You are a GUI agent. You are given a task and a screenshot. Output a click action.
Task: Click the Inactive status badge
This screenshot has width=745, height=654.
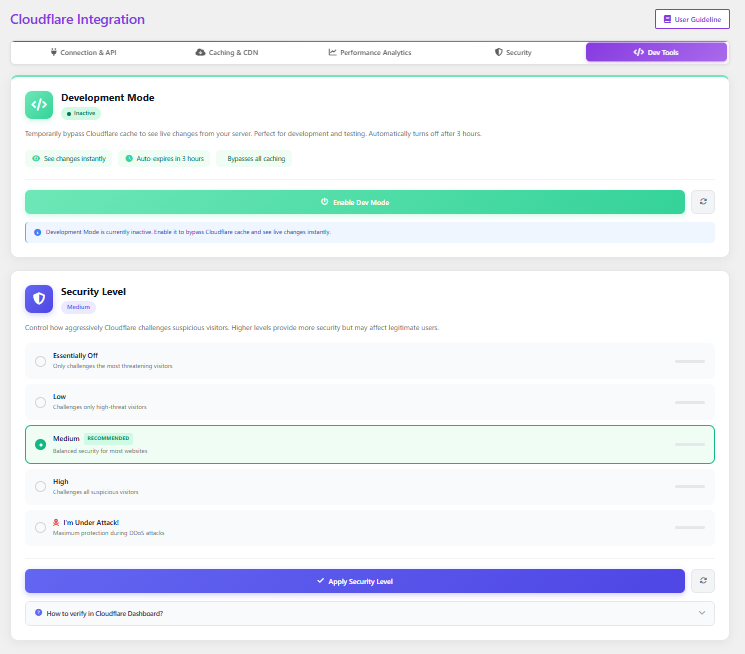coord(81,113)
